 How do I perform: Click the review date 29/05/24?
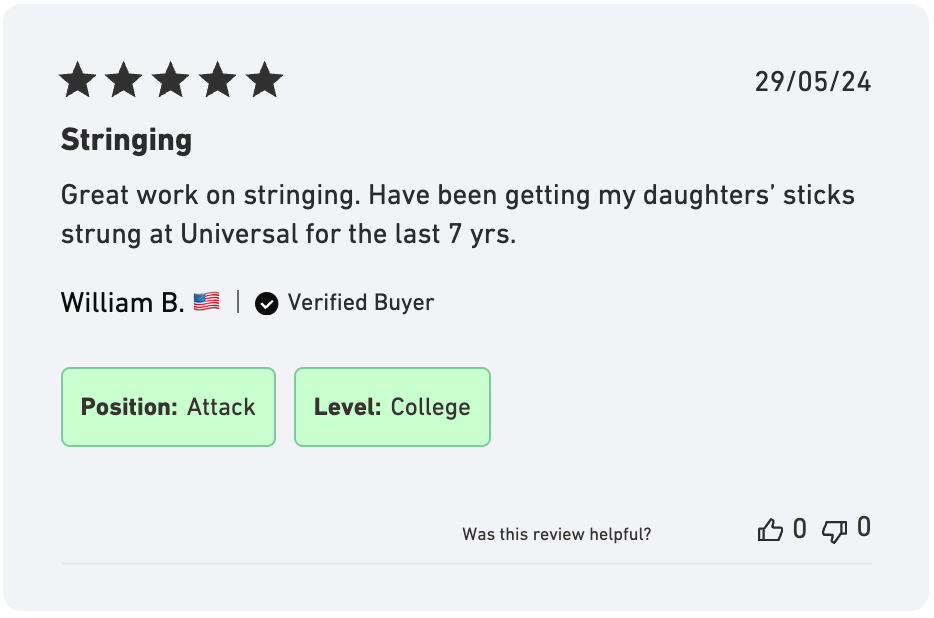pyautogui.click(x=813, y=82)
